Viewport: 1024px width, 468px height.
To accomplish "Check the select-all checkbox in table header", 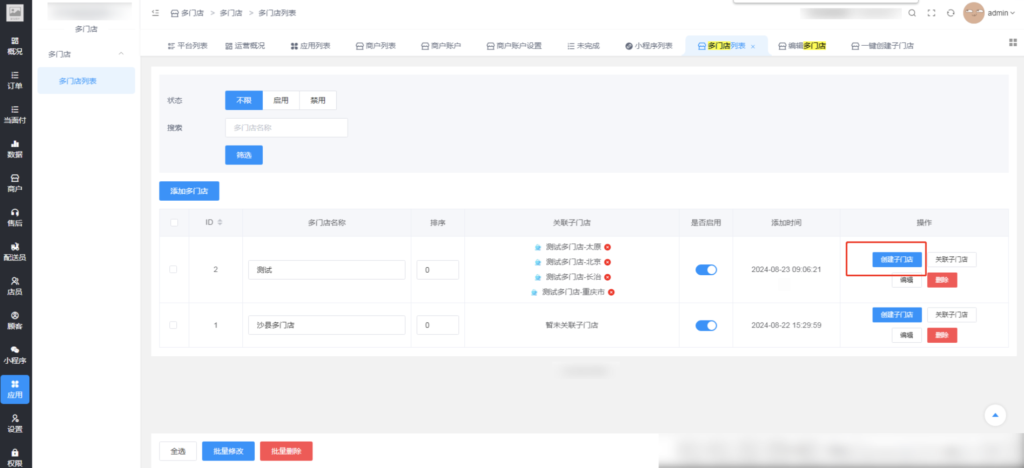I will [x=174, y=223].
